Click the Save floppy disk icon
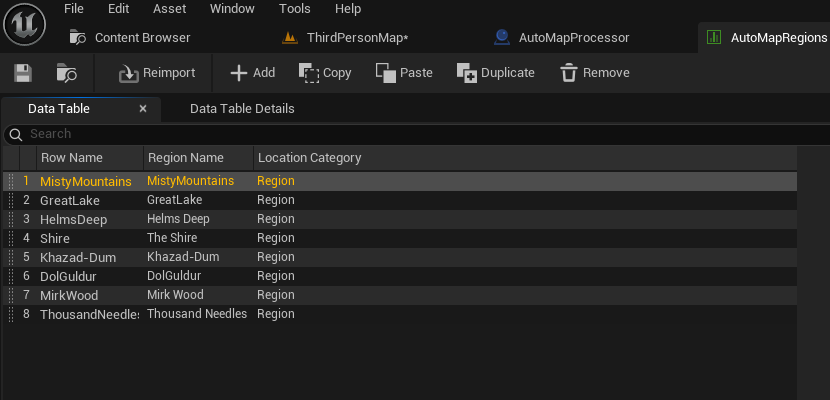The width and height of the screenshot is (830, 400). 23,73
